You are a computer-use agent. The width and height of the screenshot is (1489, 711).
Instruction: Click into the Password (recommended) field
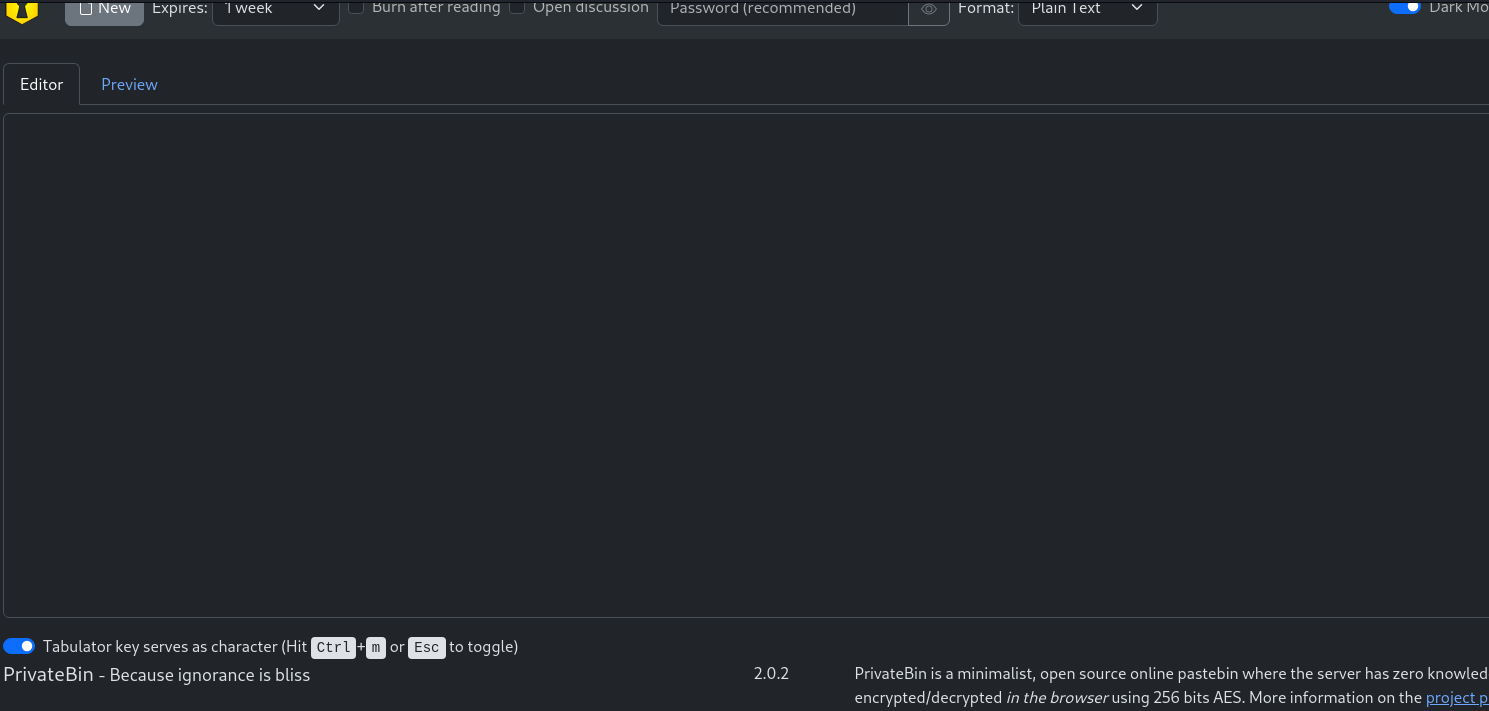tap(782, 10)
